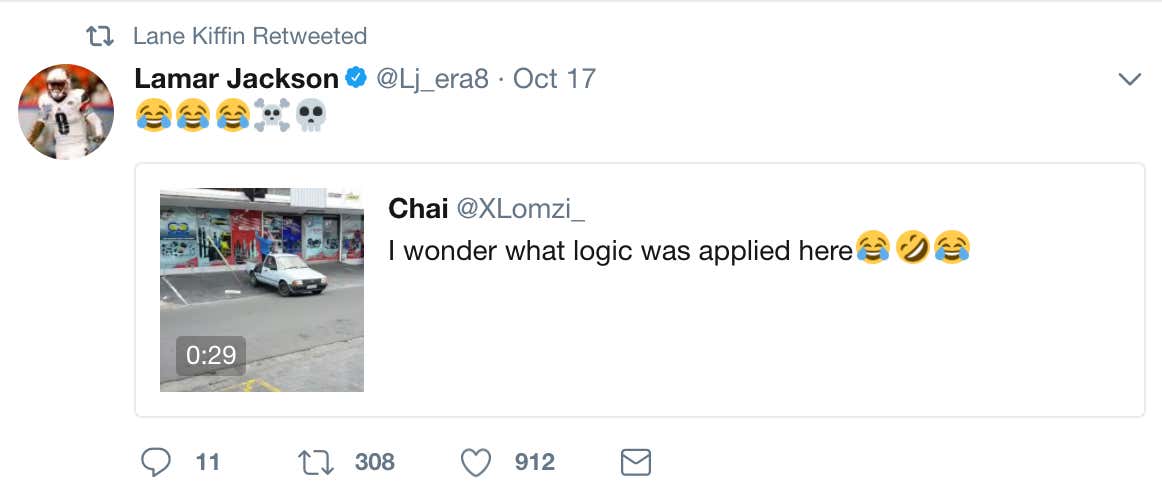Click retweet arrows icon beside Lane Kiffin
Screen dimensions: 1162x498
coord(100,37)
